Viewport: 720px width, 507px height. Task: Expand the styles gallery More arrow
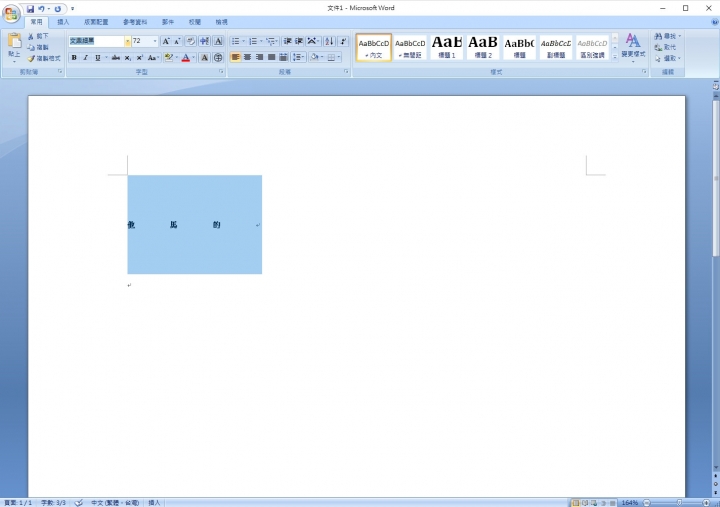(615, 56)
